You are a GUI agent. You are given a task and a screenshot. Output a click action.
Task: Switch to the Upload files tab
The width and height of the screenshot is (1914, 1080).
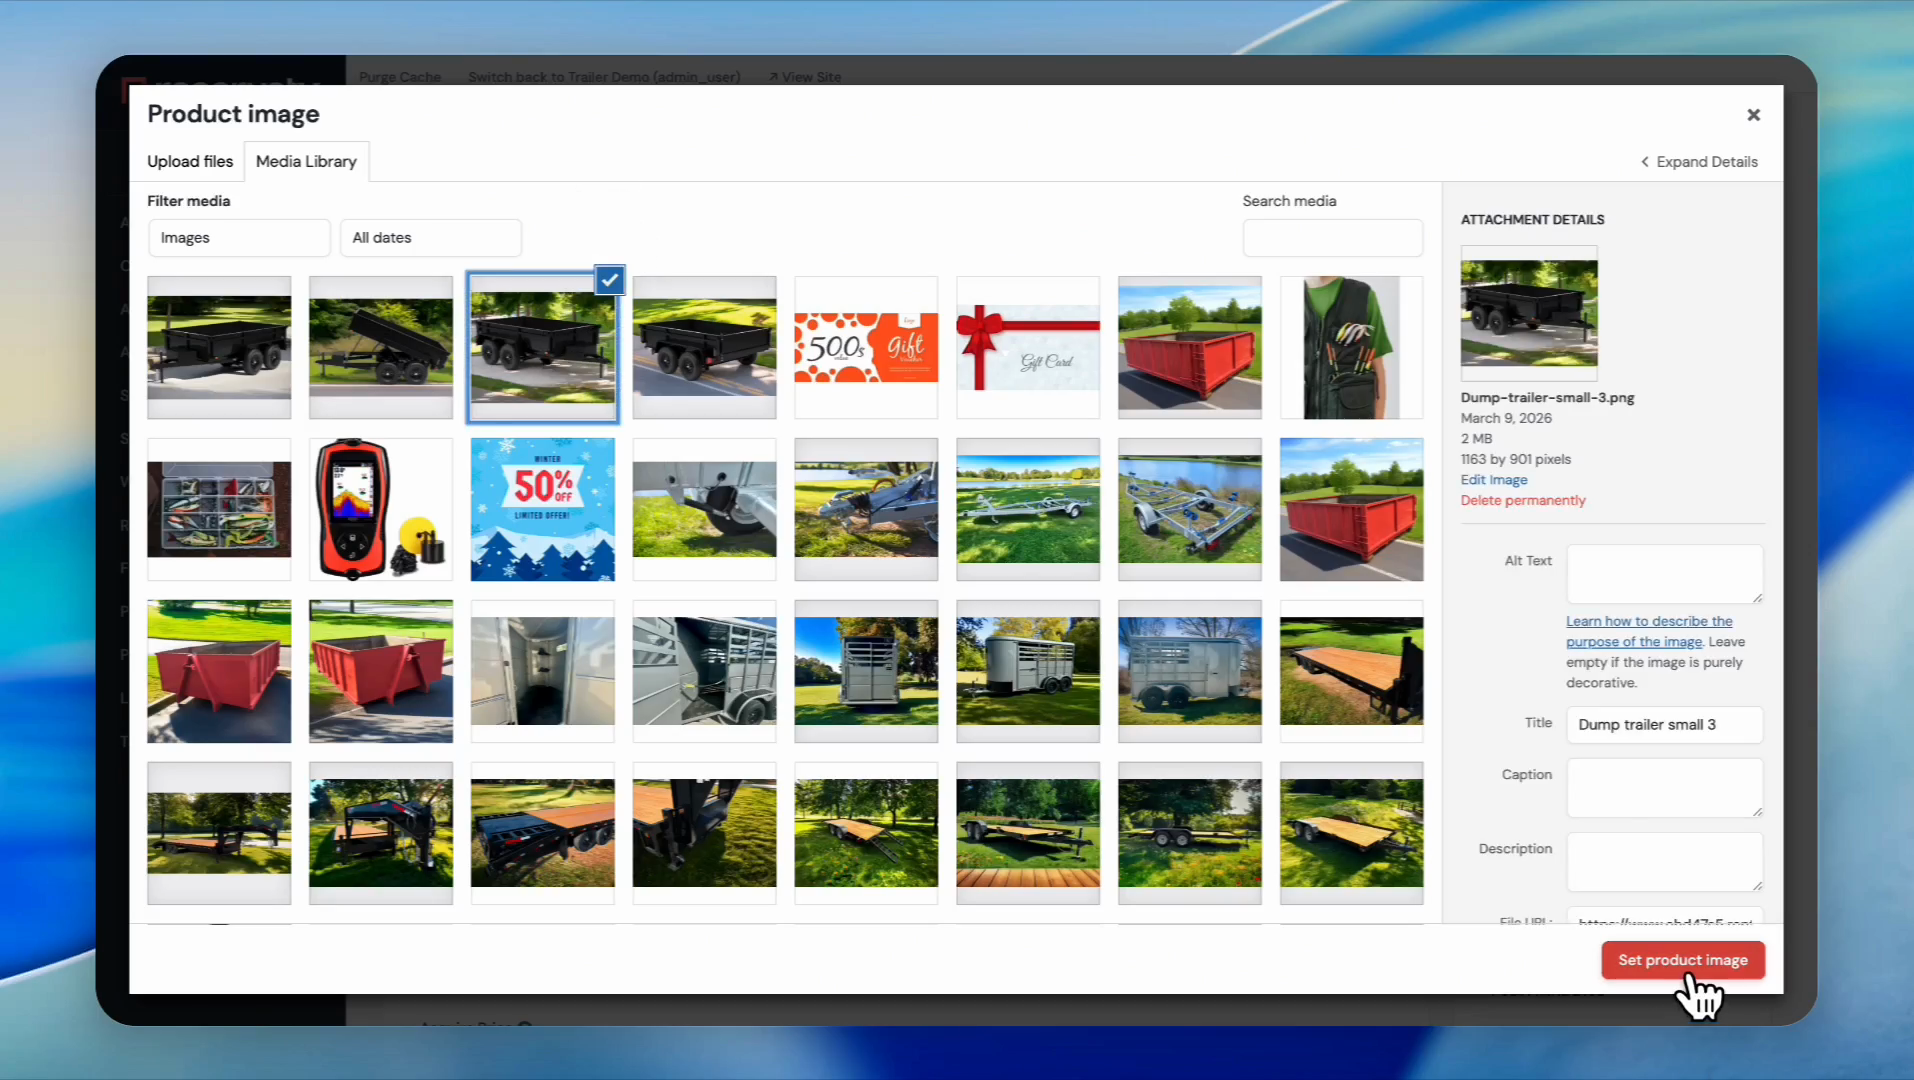click(x=190, y=161)
